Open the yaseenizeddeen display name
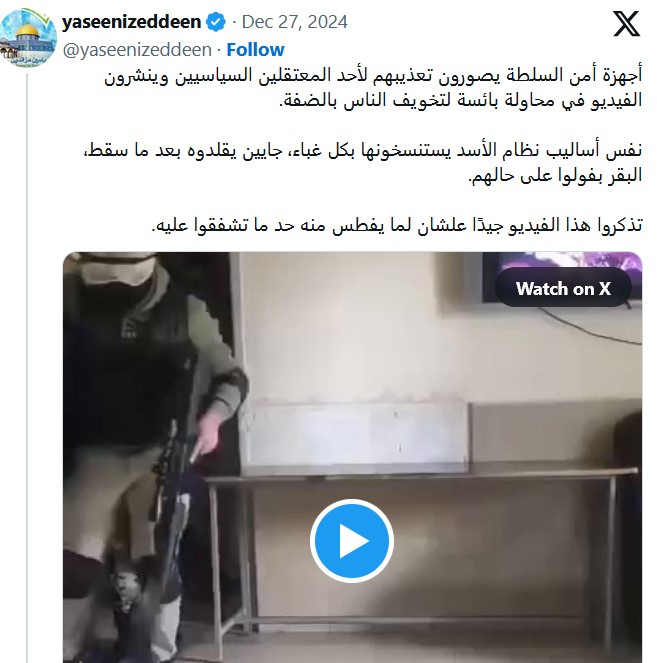 [x=131, y=22]
